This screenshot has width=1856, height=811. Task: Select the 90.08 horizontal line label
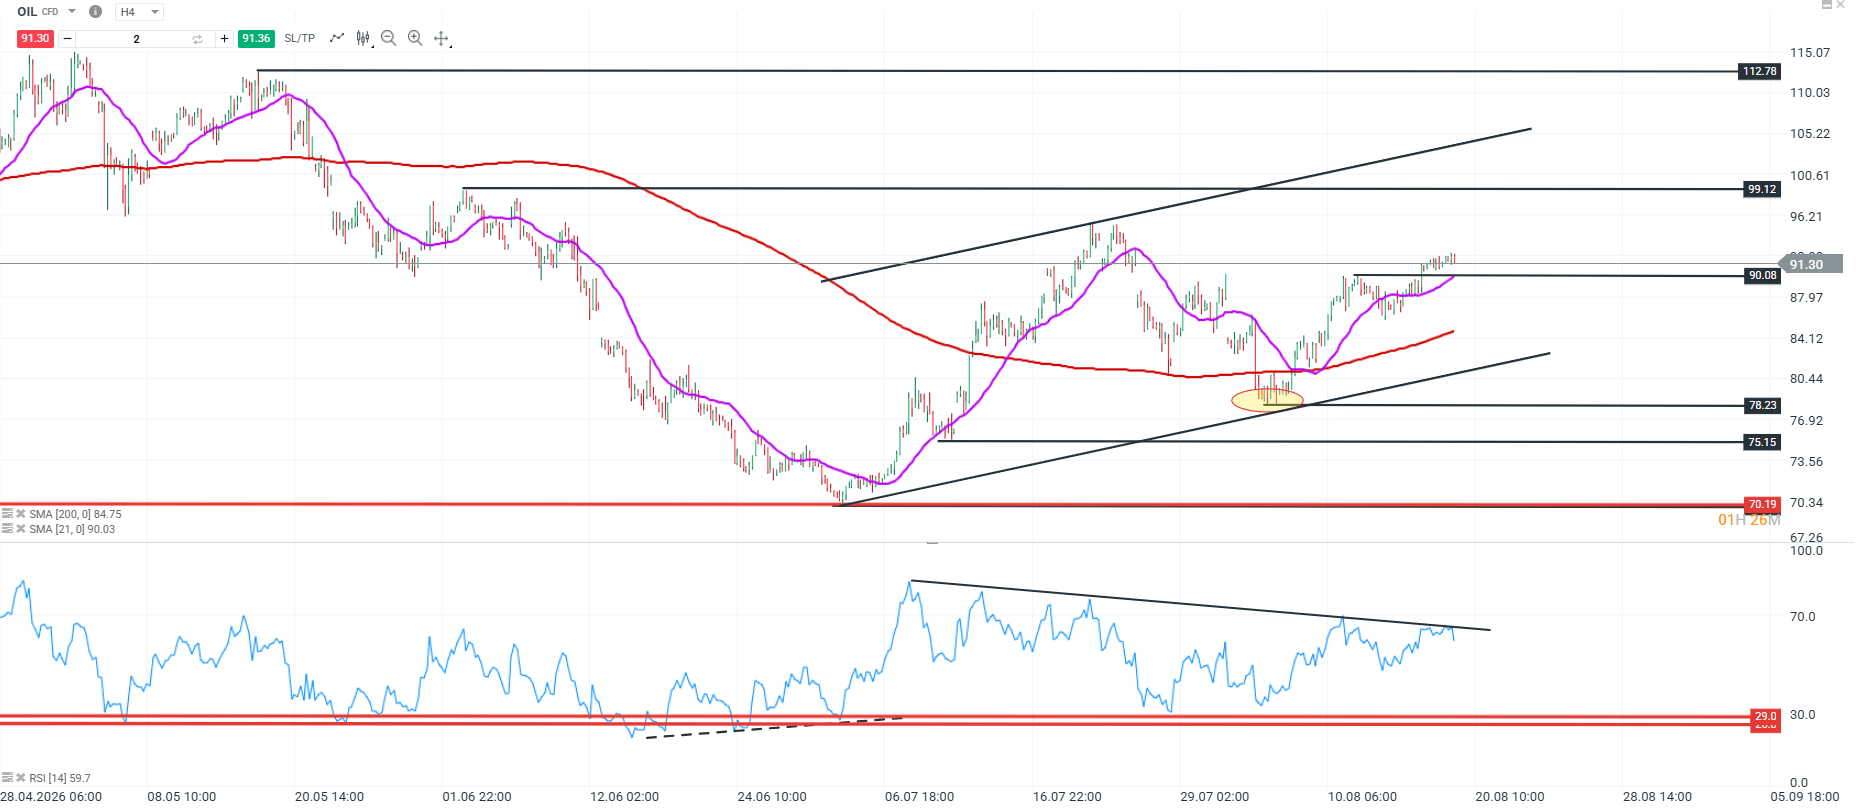[1762, 275]
